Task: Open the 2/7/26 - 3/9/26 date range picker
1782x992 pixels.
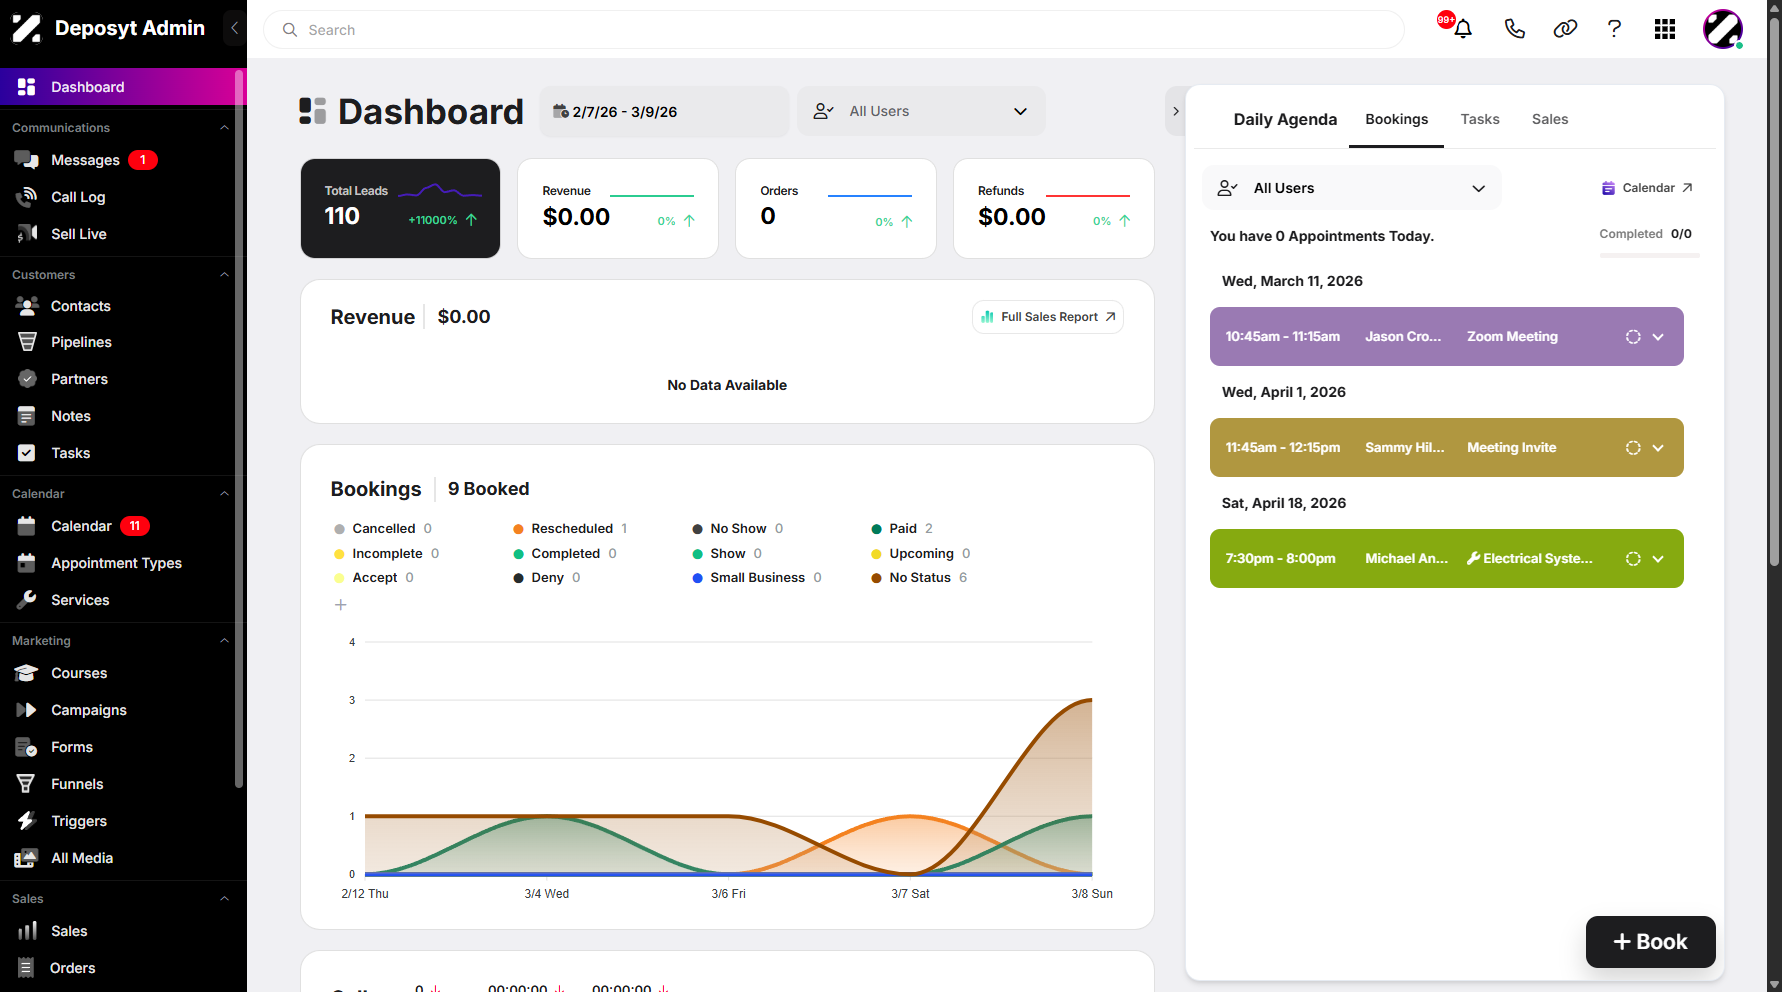Action: [664, 111]
